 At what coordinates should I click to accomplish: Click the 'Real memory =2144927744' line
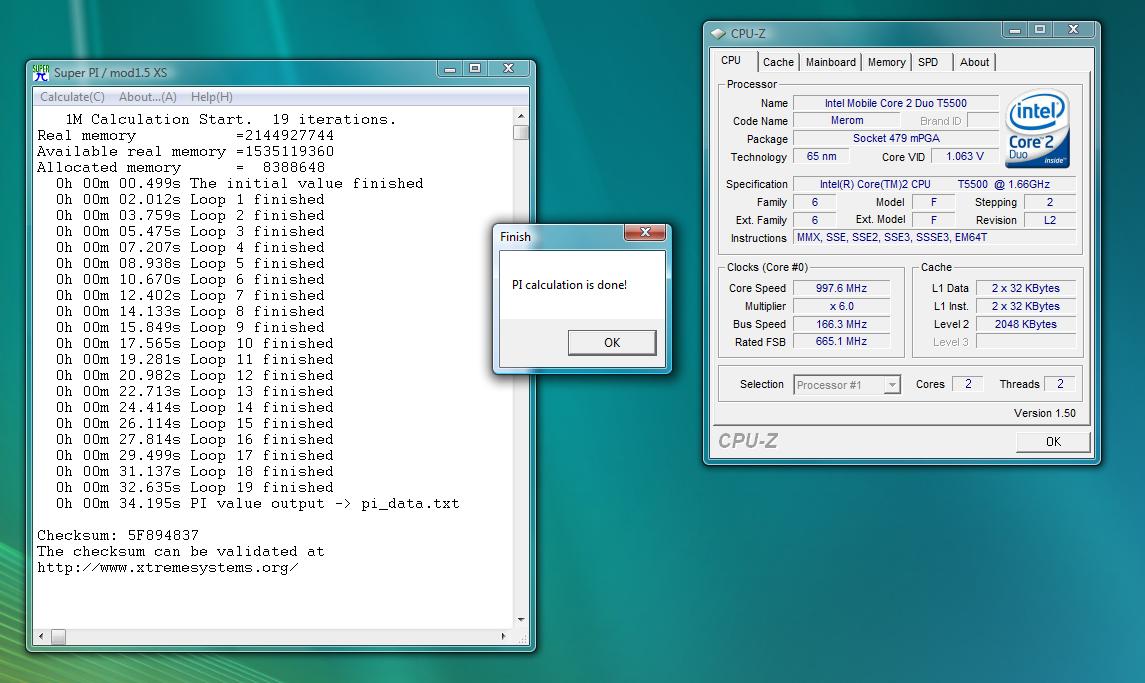(185, 135)
